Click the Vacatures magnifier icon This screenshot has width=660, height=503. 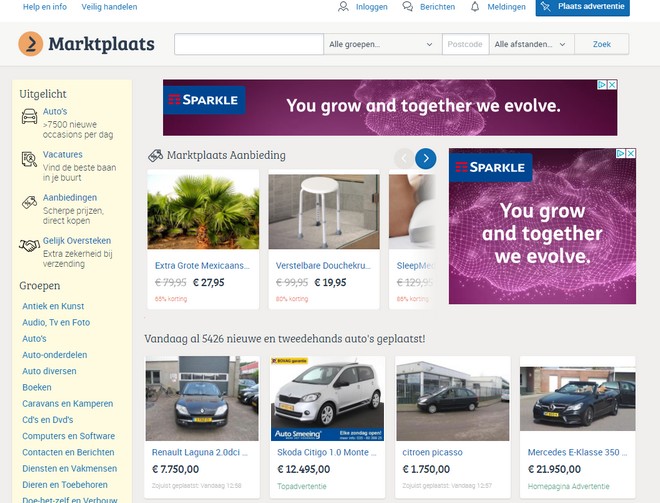click(29, 160)
